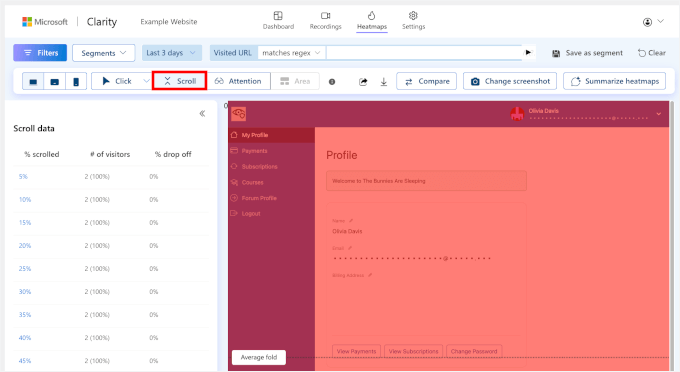Open the Recordings tab
The image size is (680, 372).
325,20
